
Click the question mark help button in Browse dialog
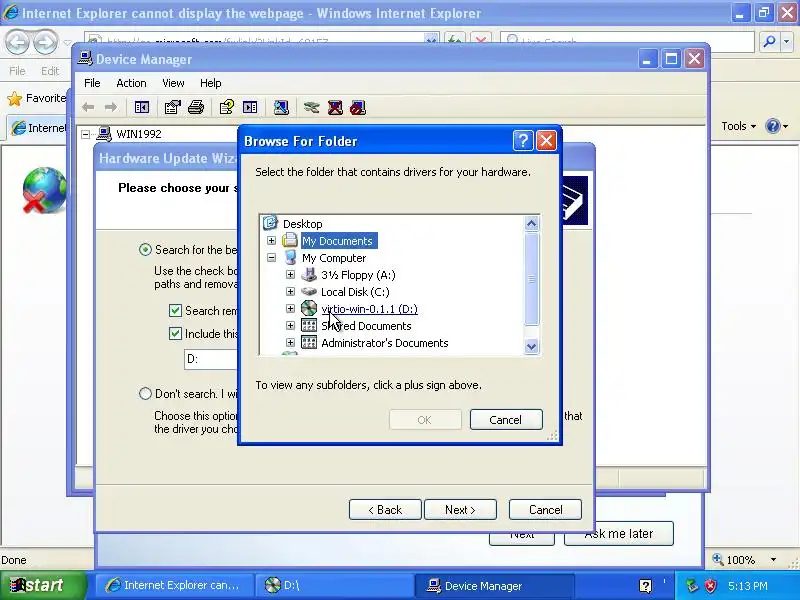(x=523, y=141)
